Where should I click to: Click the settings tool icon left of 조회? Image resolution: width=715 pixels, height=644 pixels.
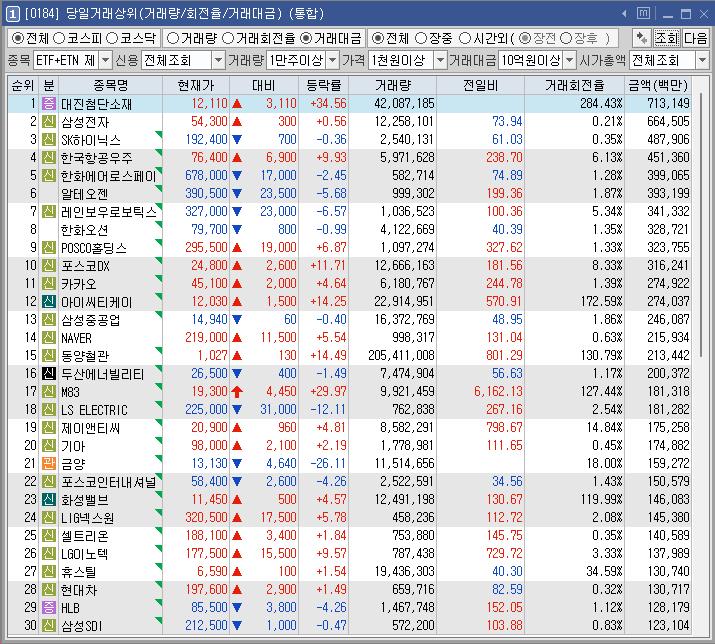click(x=642, y=38)
